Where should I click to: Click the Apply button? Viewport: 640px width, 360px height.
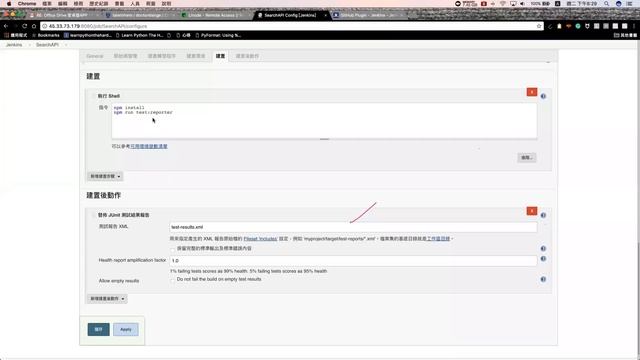(126, 329)
